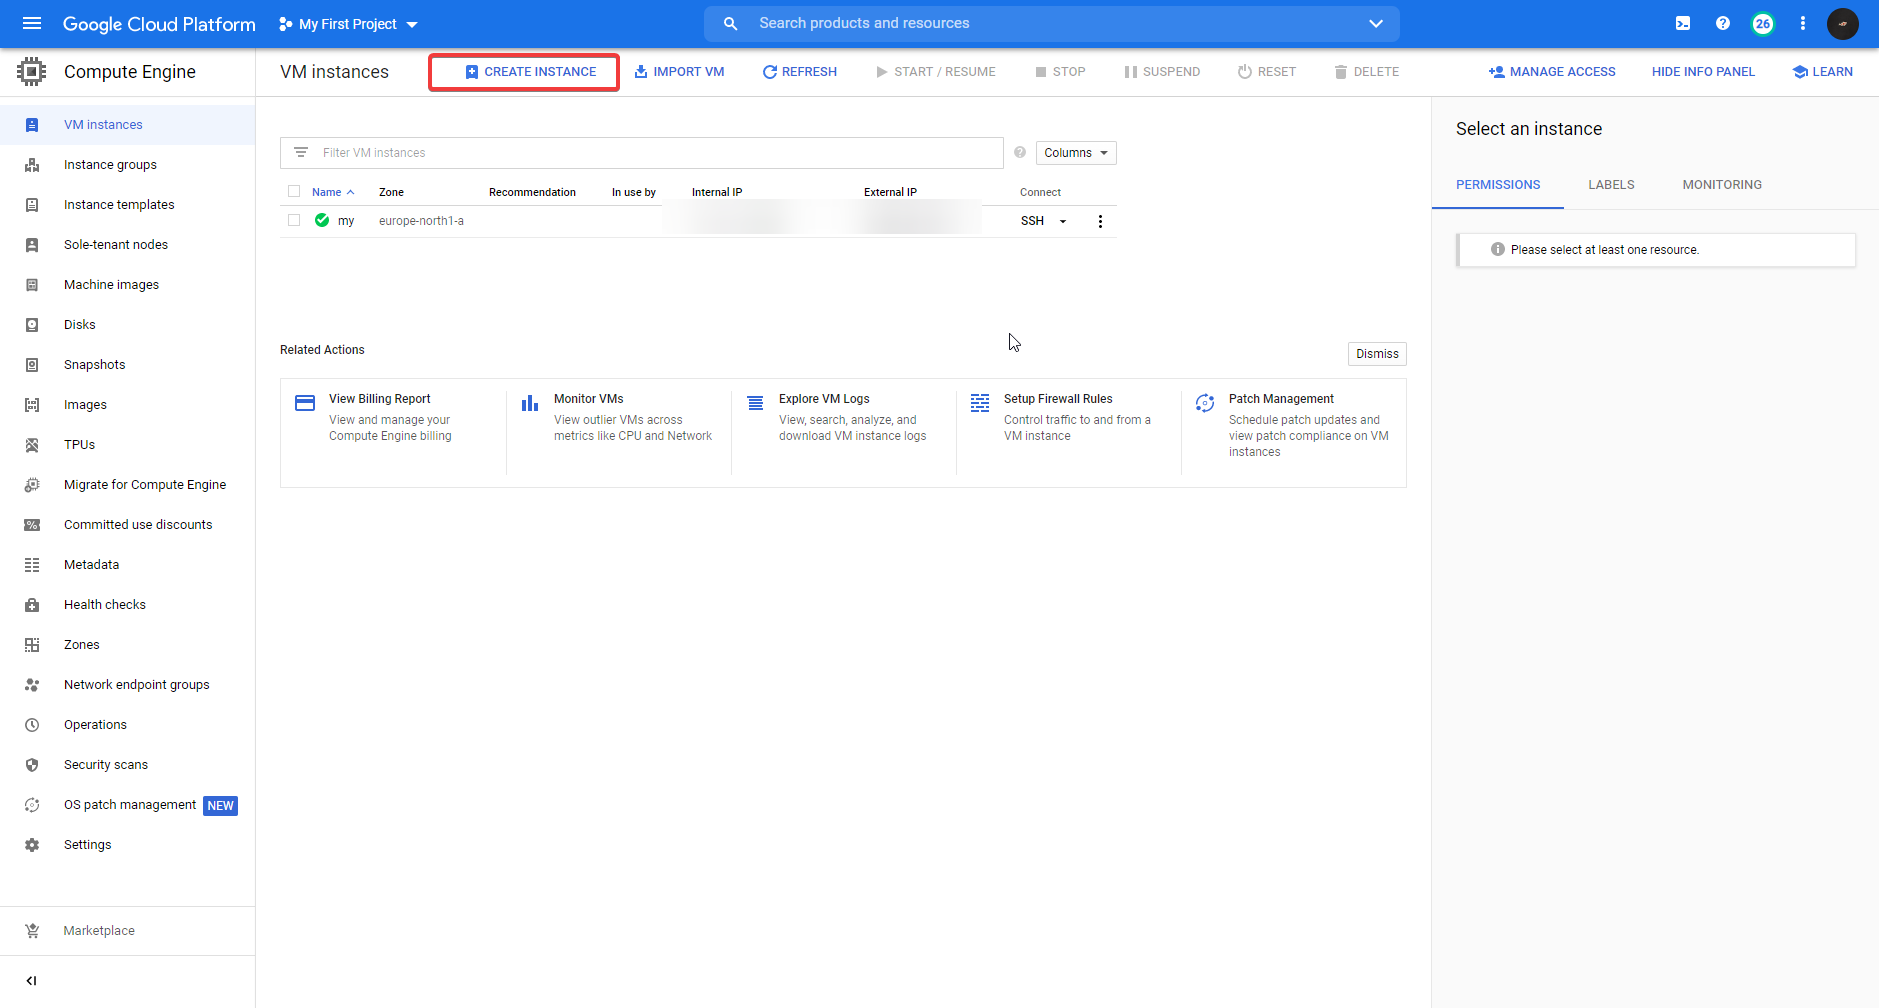Open the Setup Firewall Rules link
The height and width of the screenshot is (1008, 1879).
(x=1058, y=399)
